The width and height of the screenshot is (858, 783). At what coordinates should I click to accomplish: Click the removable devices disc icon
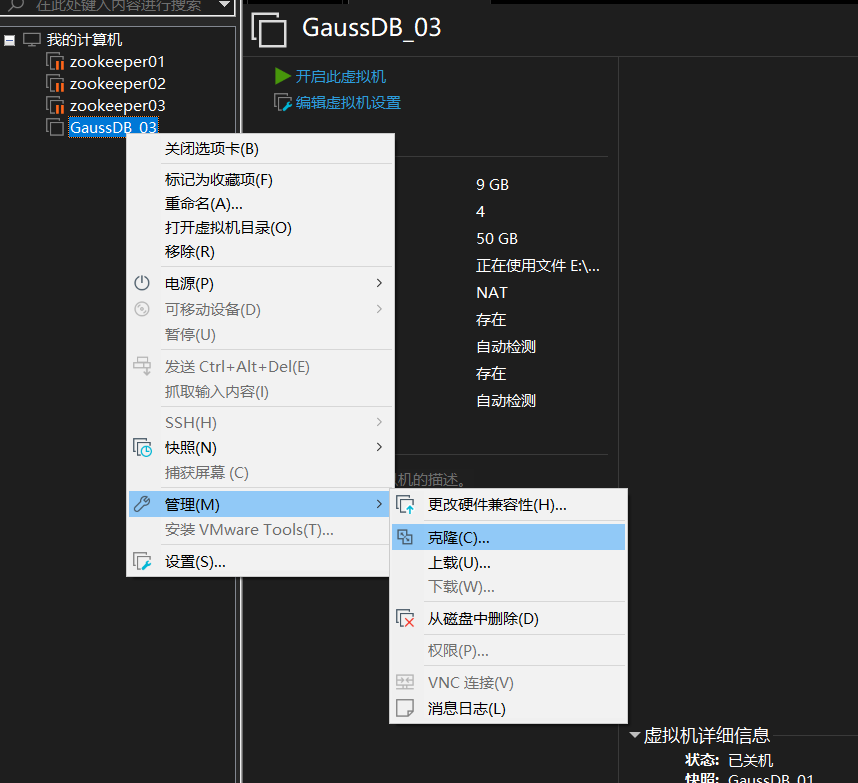tap(142, 309)
